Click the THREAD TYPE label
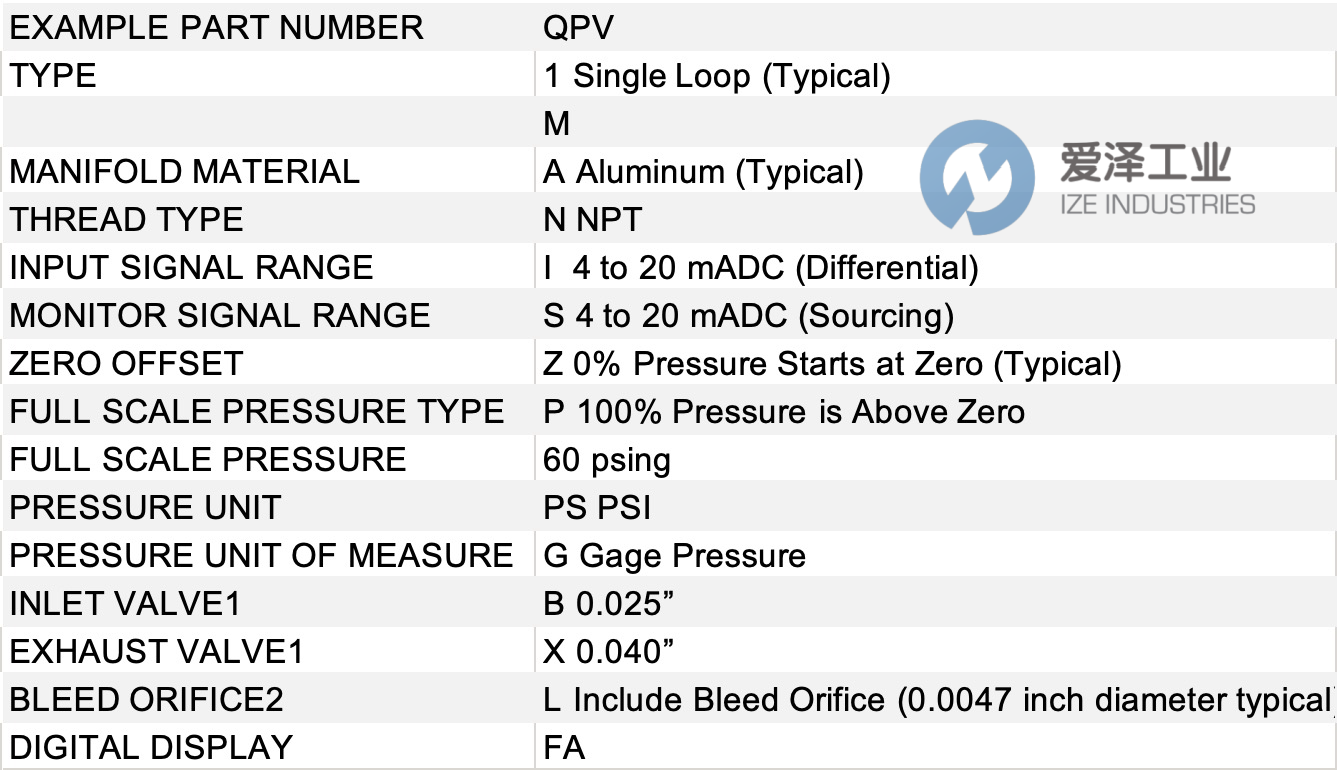 (x=126, y=219)
